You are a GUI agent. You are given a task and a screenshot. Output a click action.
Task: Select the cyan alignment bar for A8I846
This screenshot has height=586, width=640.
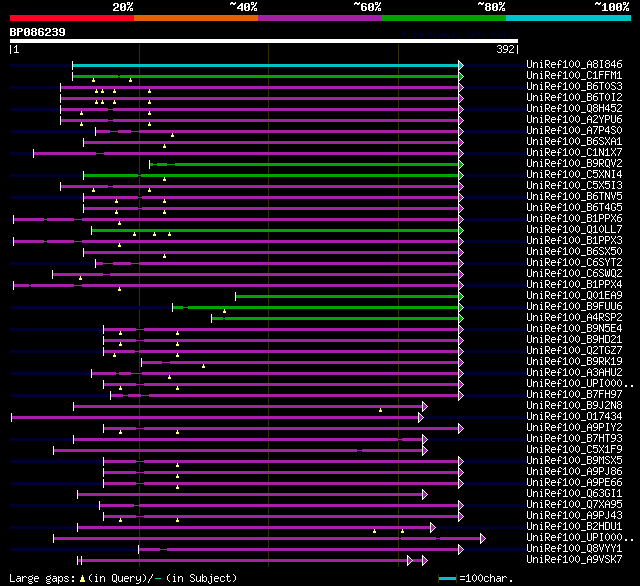coord(265,65)
